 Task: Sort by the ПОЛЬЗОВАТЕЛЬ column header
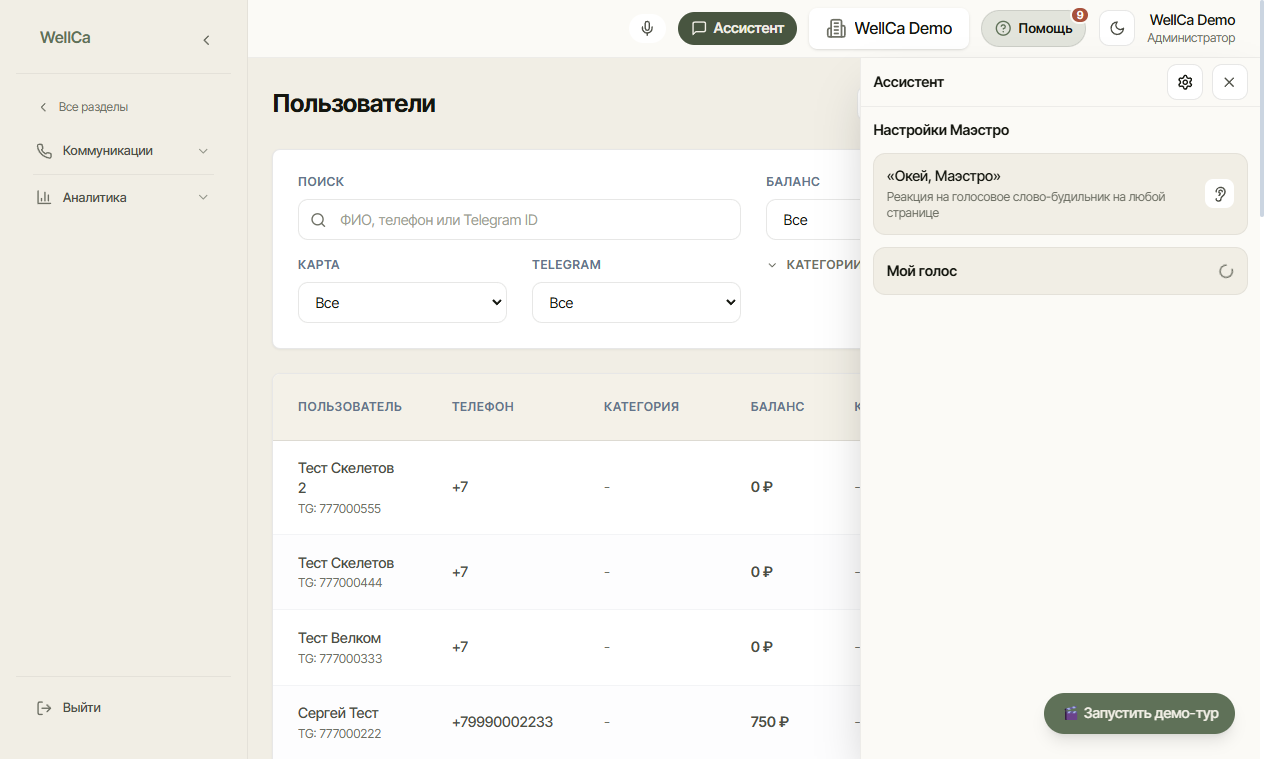tap(350, 407)
